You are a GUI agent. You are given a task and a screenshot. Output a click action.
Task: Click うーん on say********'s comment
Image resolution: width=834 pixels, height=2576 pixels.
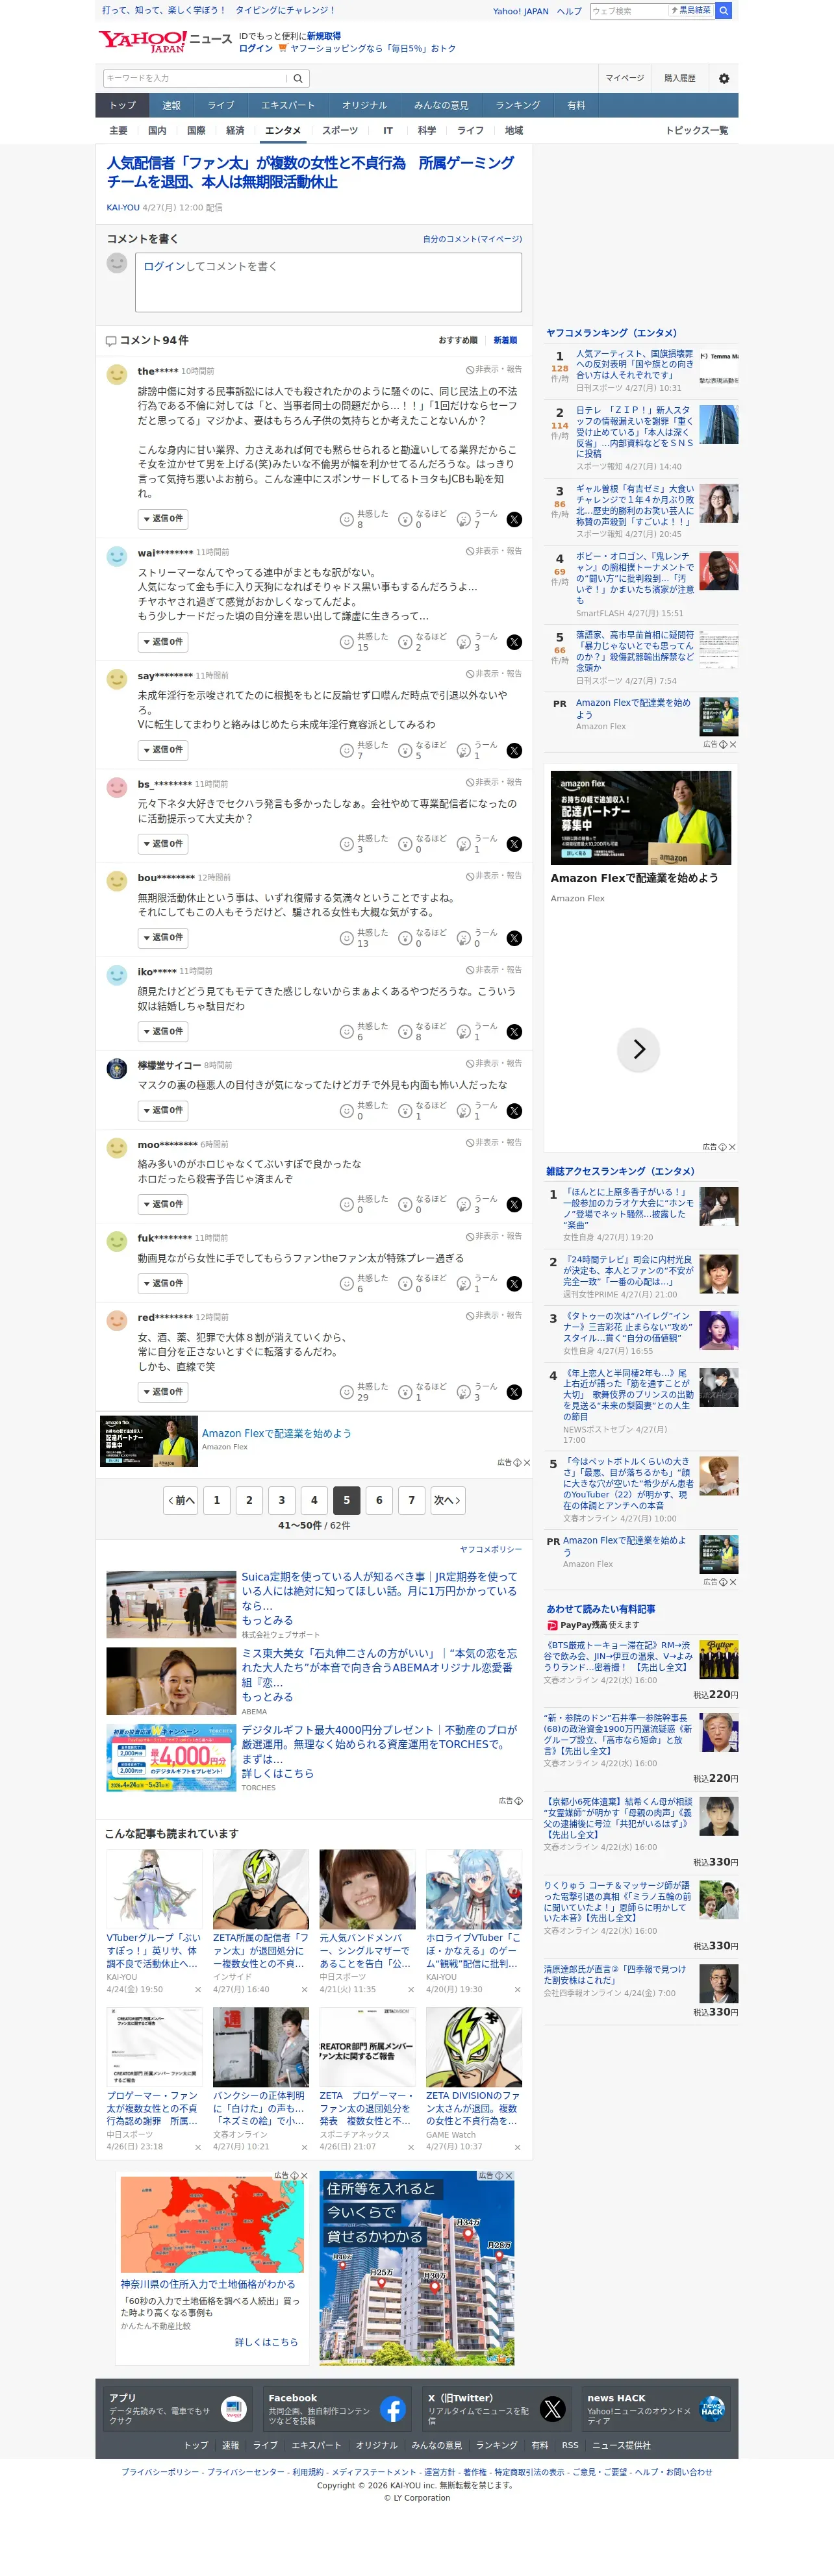(x=477, y=750)
